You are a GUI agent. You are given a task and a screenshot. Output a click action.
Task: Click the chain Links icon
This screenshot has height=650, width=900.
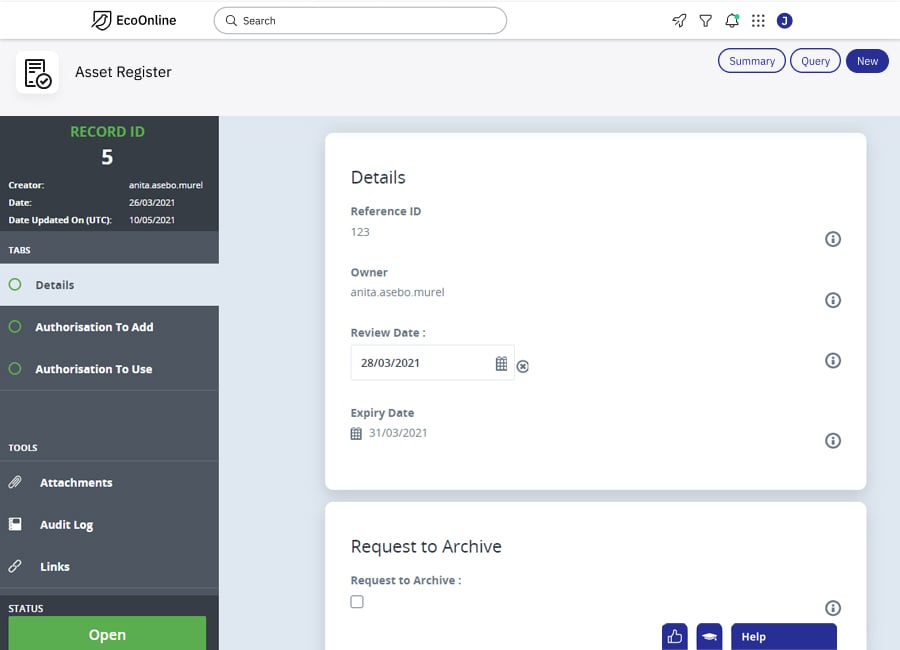coord(15,566)
